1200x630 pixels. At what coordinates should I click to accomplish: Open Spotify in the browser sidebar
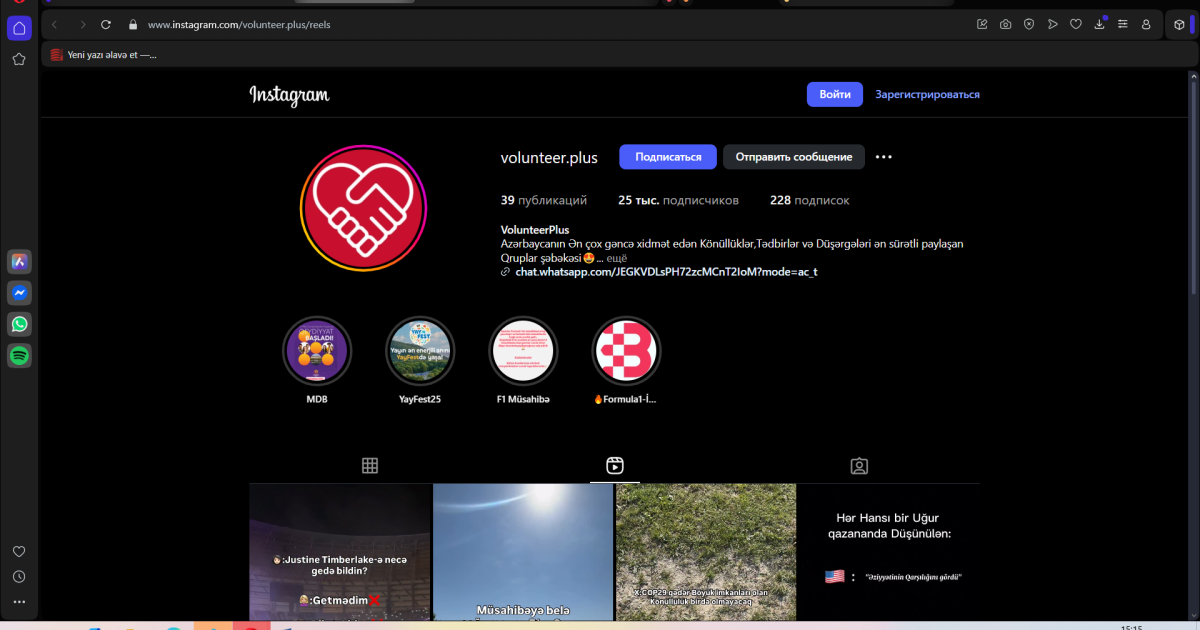(19, 355)
